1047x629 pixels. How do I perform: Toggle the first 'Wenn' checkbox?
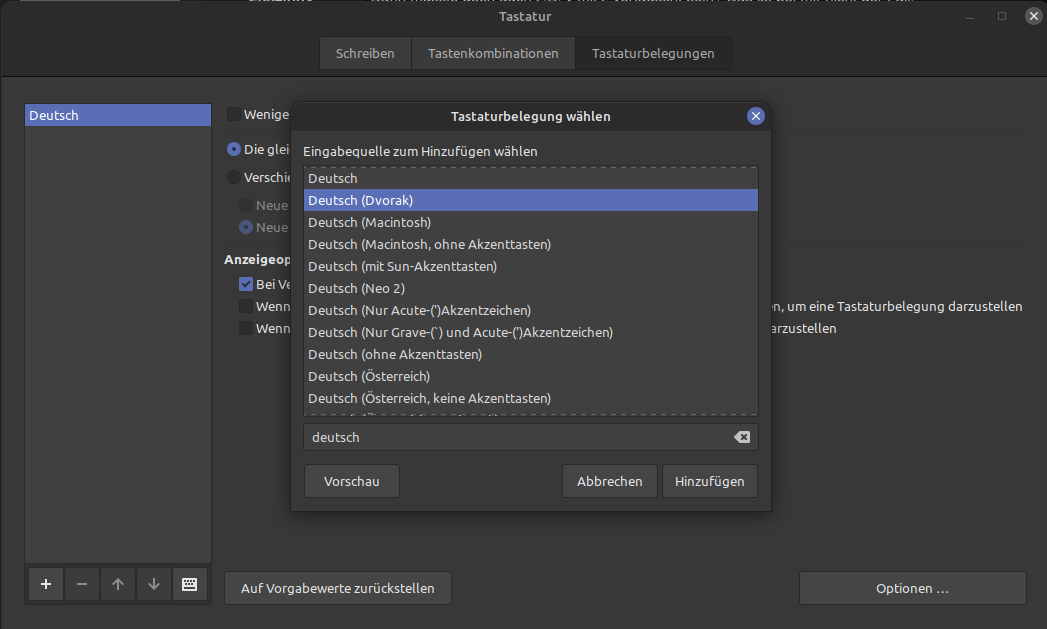246,306
